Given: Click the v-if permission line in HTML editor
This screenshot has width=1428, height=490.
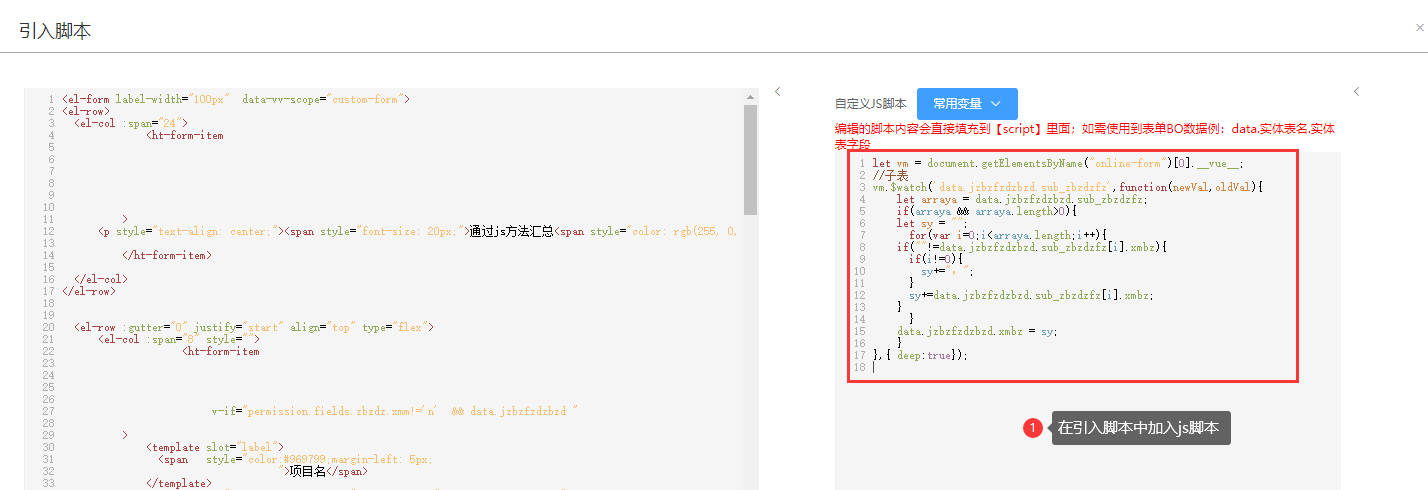Looking at the screenshot, I should tap(394, 411).
